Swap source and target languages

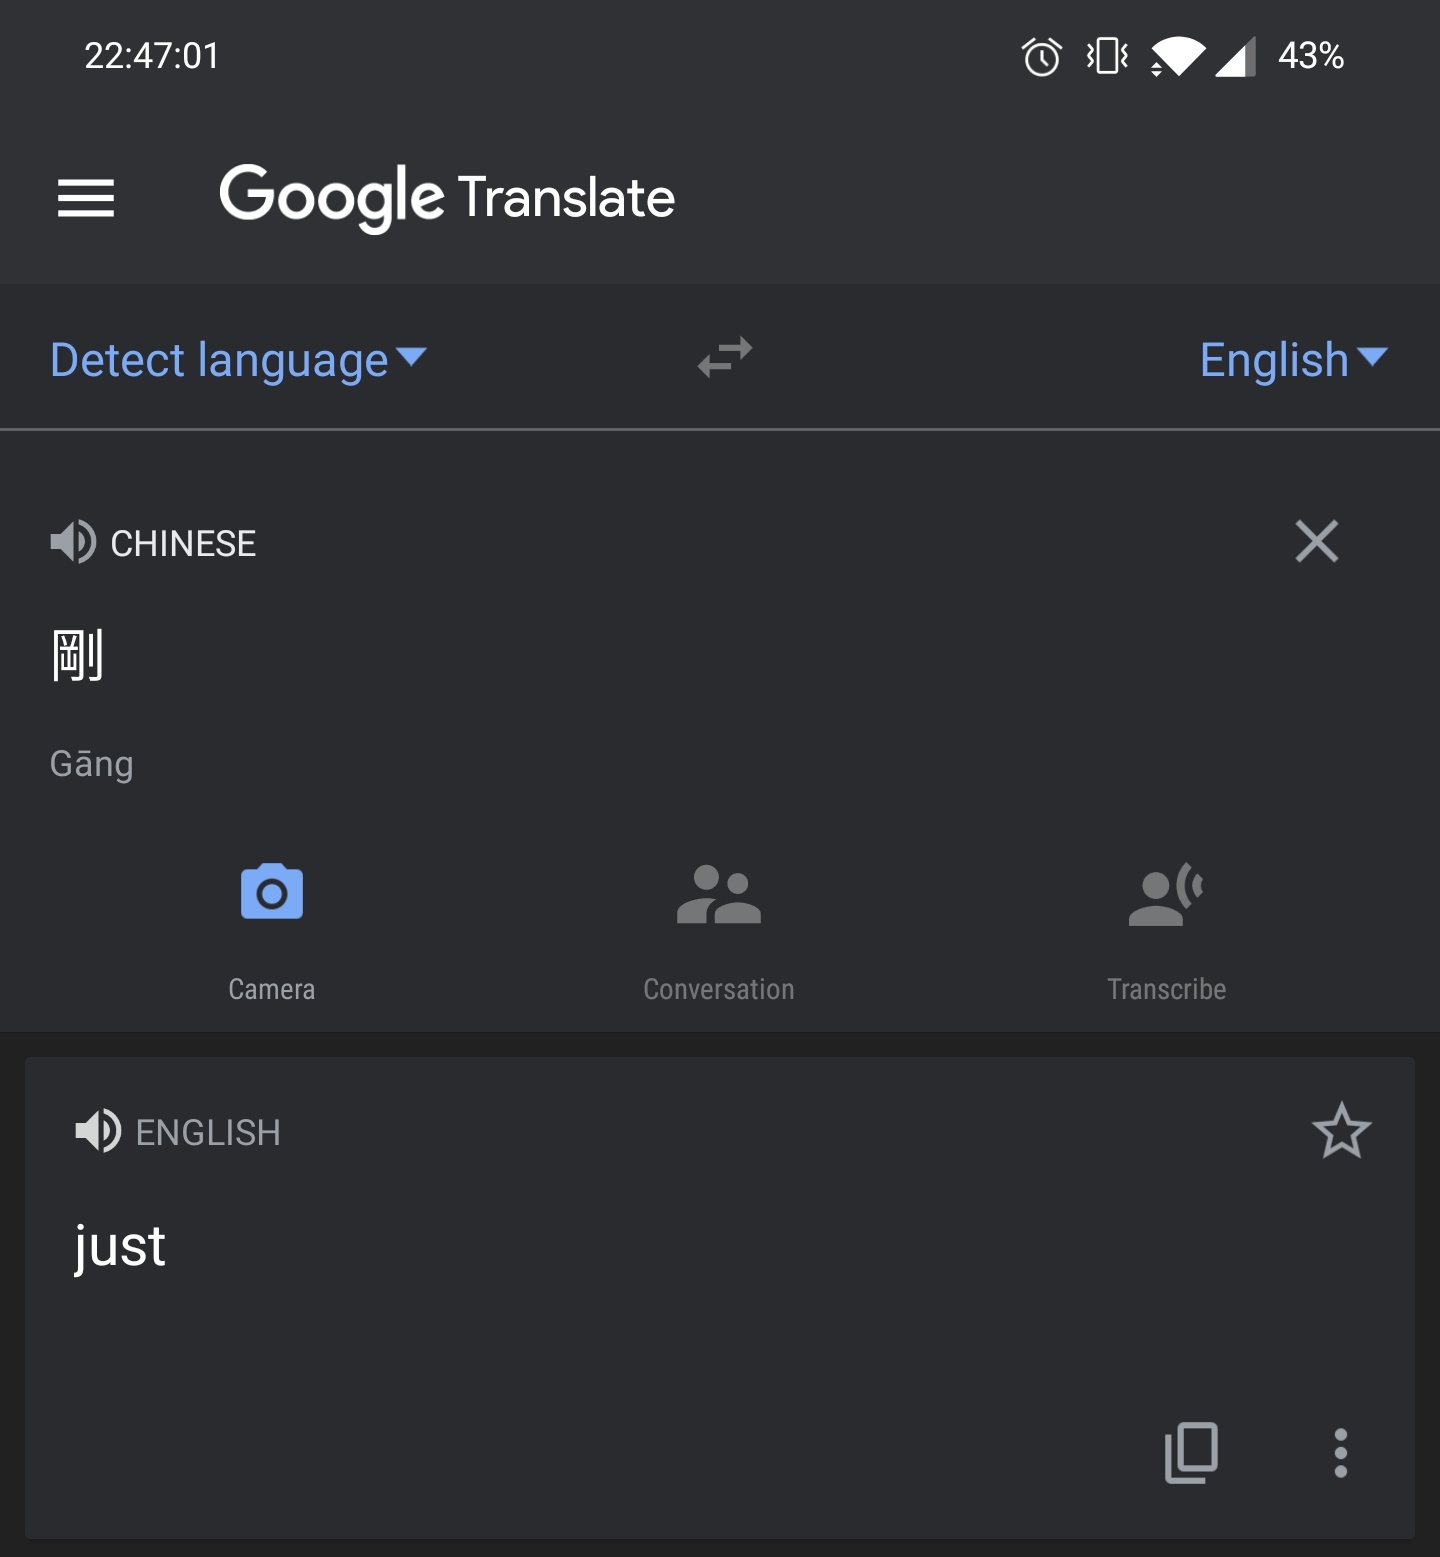point(725,358)
